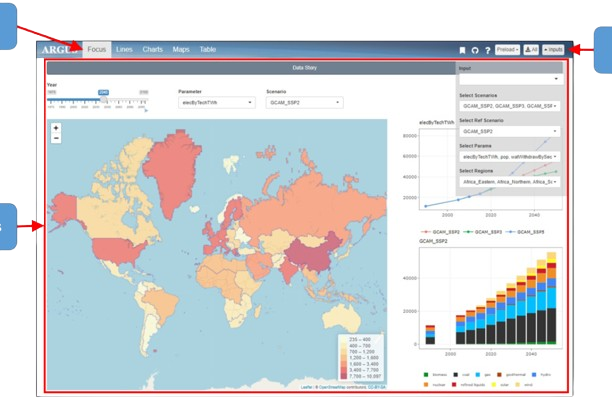Open the Preload dropdown
This screenshot has height=408, width=612.
(507, 49)
